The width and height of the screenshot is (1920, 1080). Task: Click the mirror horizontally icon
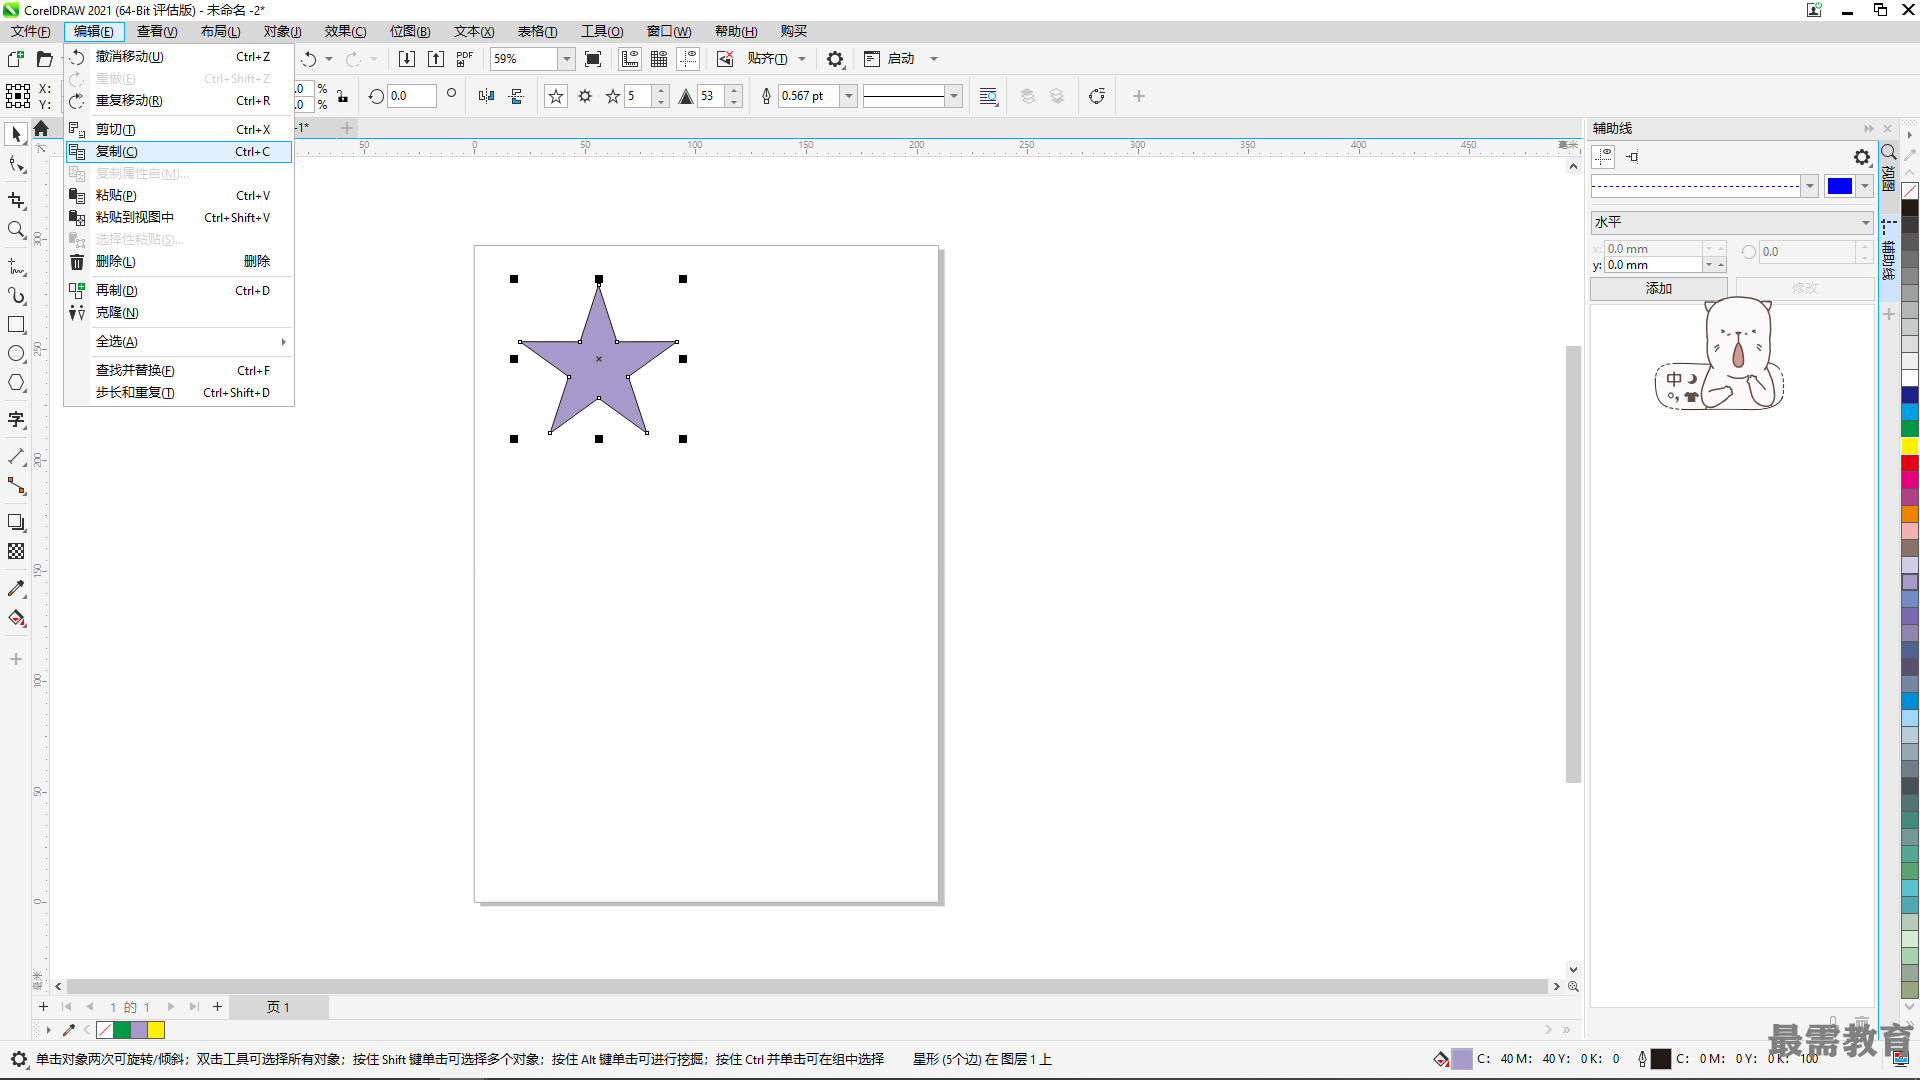click(x=486, y=96)
